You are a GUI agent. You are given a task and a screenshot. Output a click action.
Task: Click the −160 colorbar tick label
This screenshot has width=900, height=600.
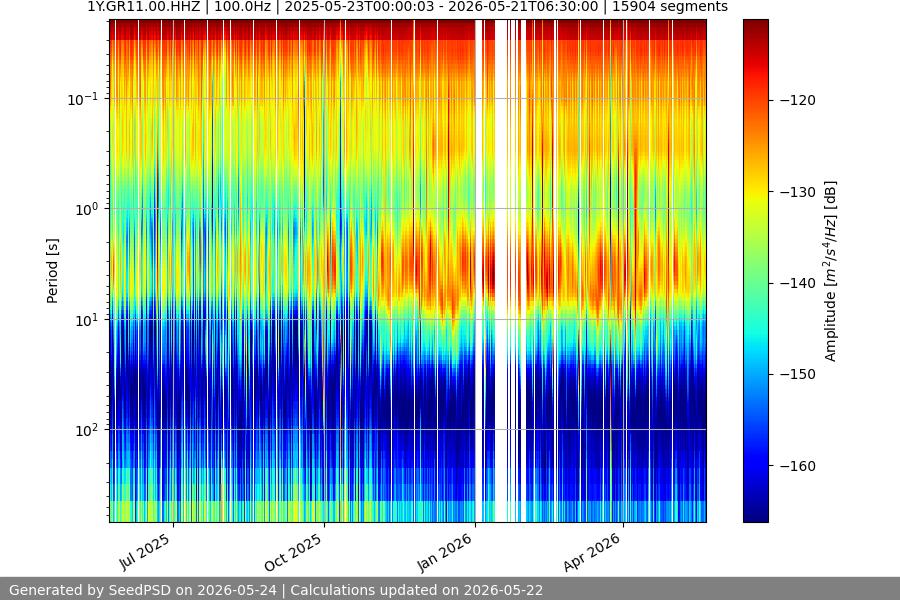click(x=797, y=466)
